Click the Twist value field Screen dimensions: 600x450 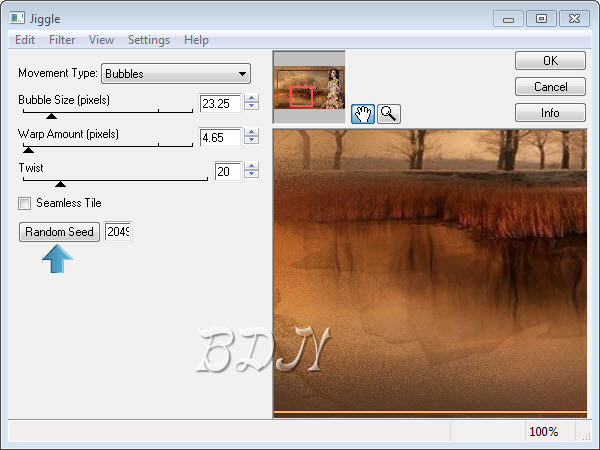[228, 171]
